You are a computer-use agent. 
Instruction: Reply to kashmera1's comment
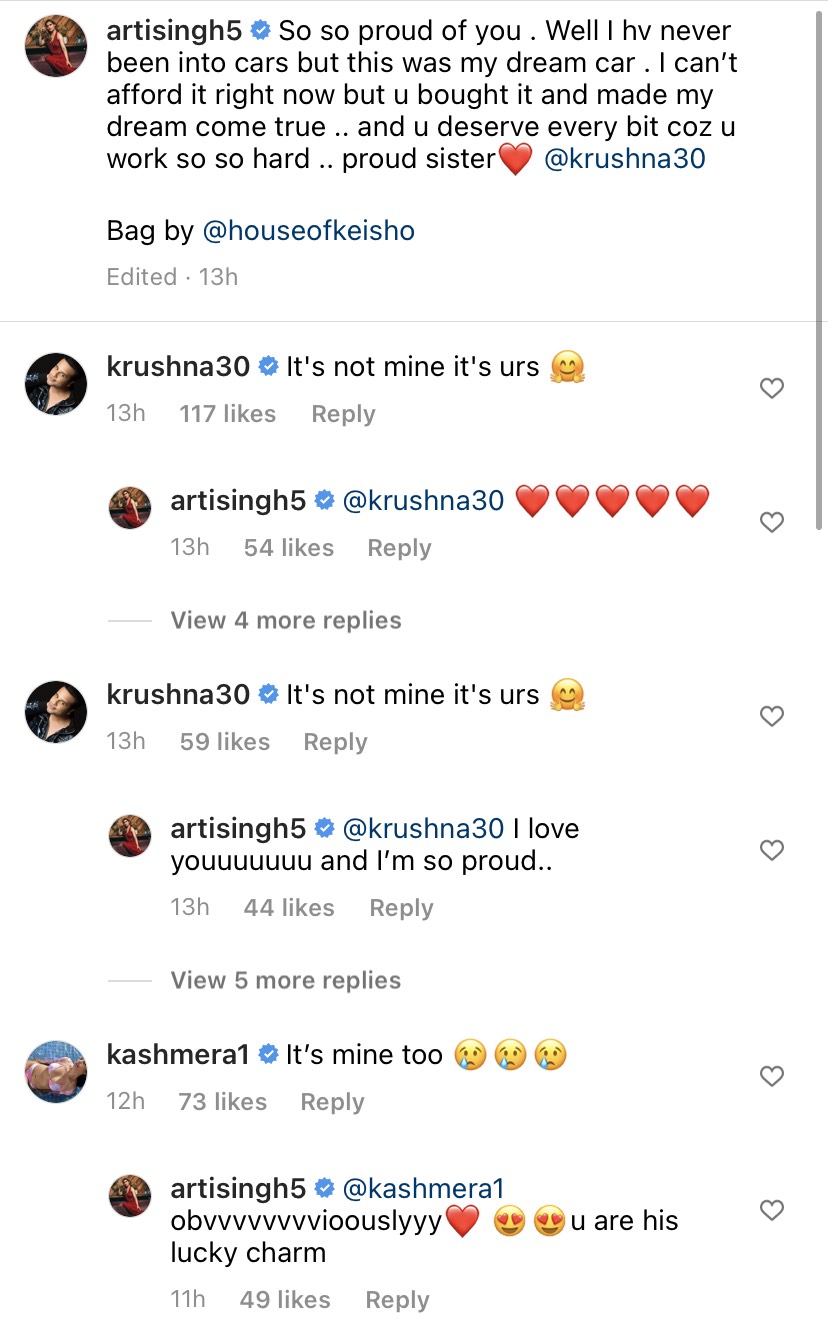(331, 1101)
